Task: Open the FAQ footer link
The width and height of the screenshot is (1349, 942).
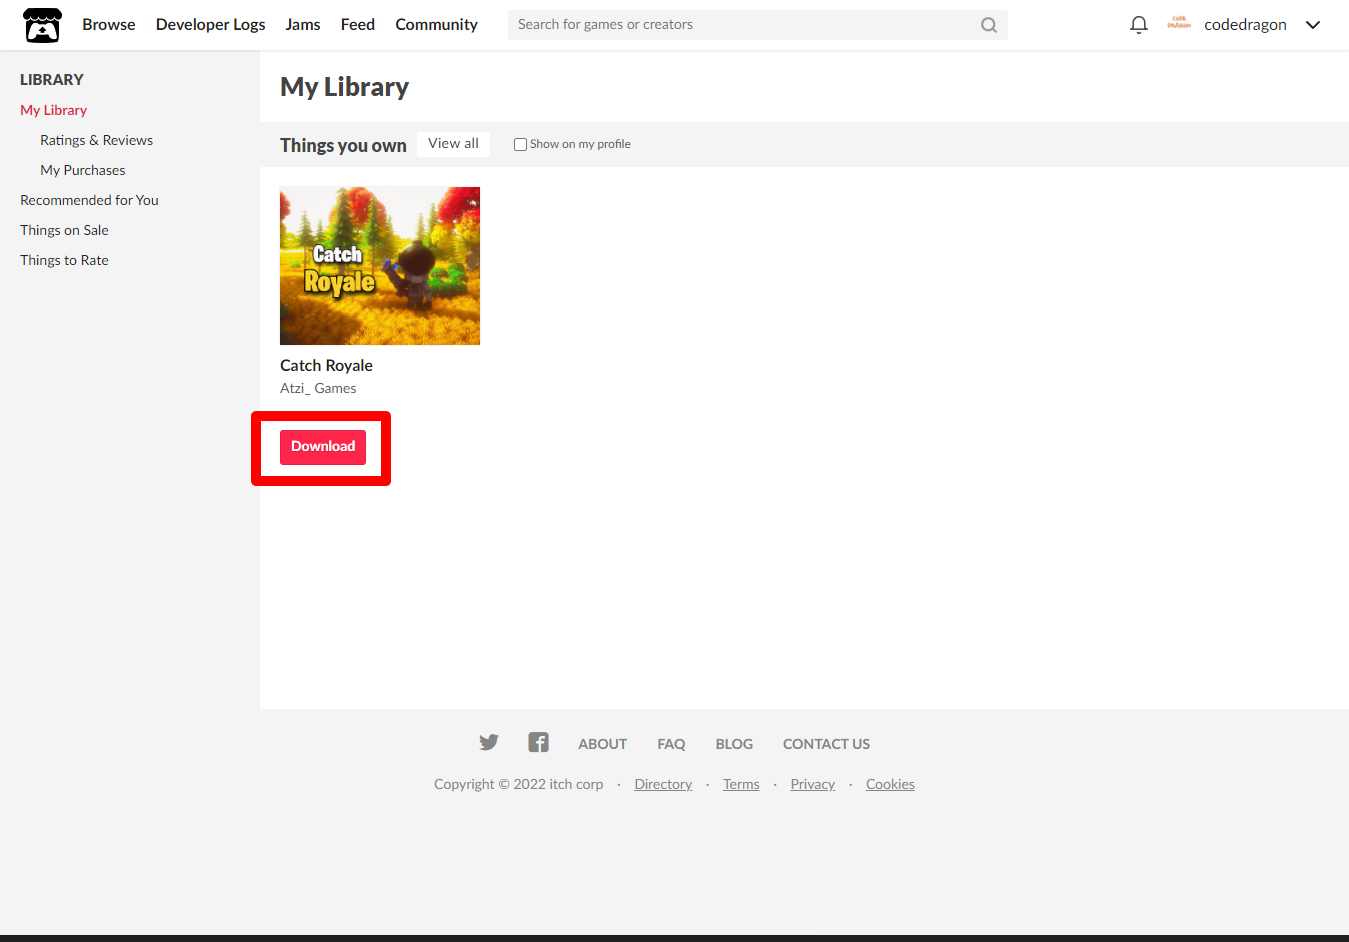Action: tap(671, 744)
